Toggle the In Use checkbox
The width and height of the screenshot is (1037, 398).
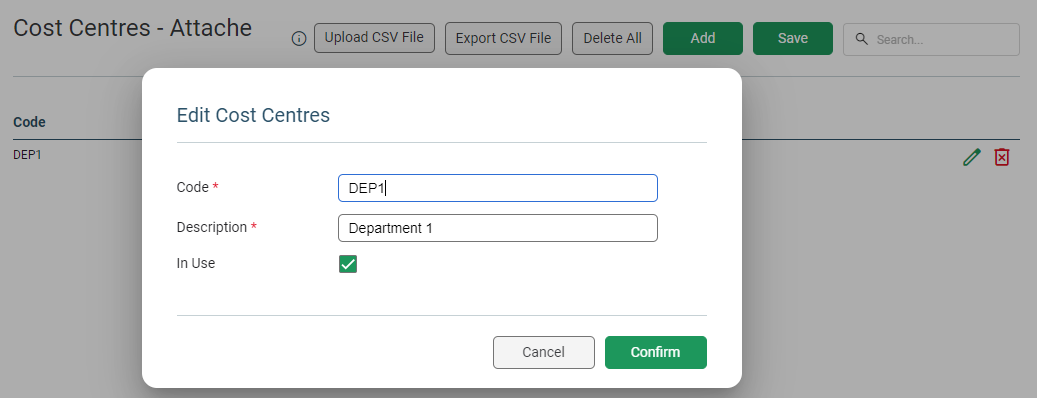click(348, 264)
